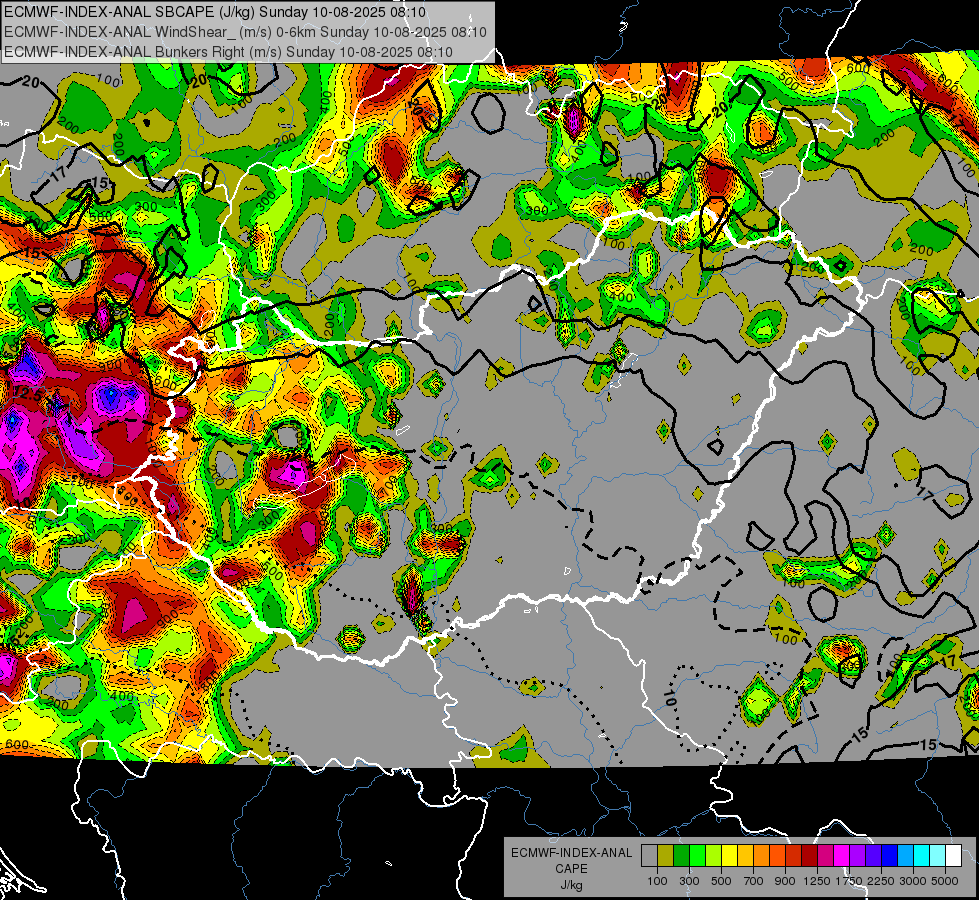Click the legend value 2250
Viewport: 979px width, 900px height.
(881, 881)
